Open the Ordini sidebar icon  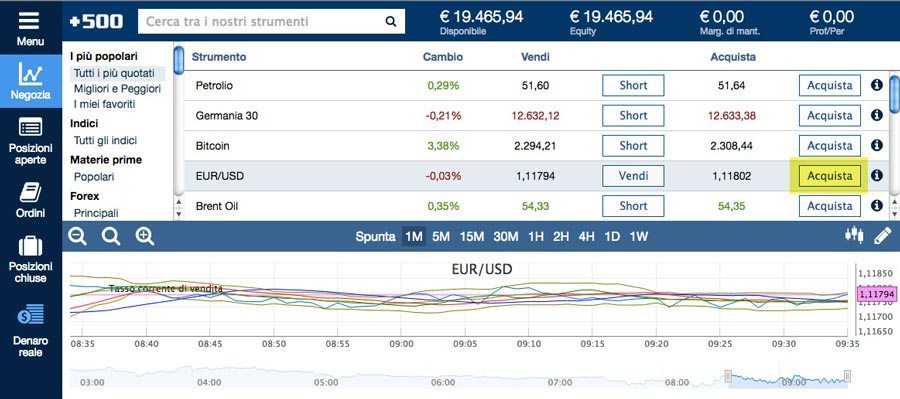30,192
